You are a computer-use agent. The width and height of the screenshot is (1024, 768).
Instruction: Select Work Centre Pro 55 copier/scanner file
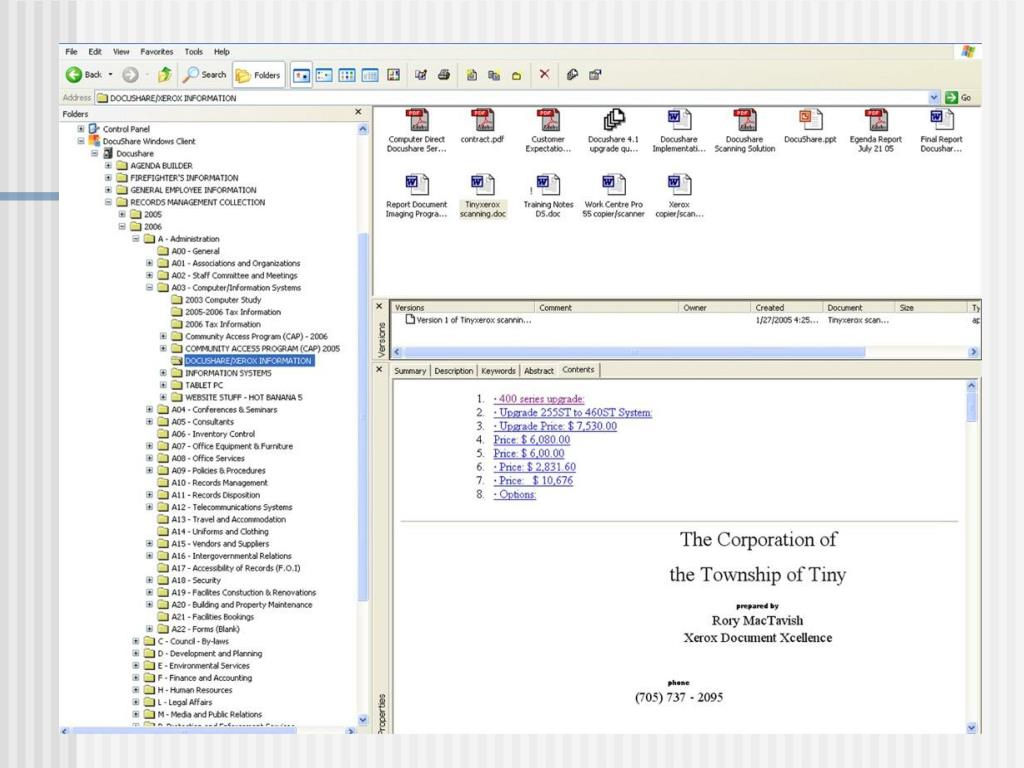point(613,196)
